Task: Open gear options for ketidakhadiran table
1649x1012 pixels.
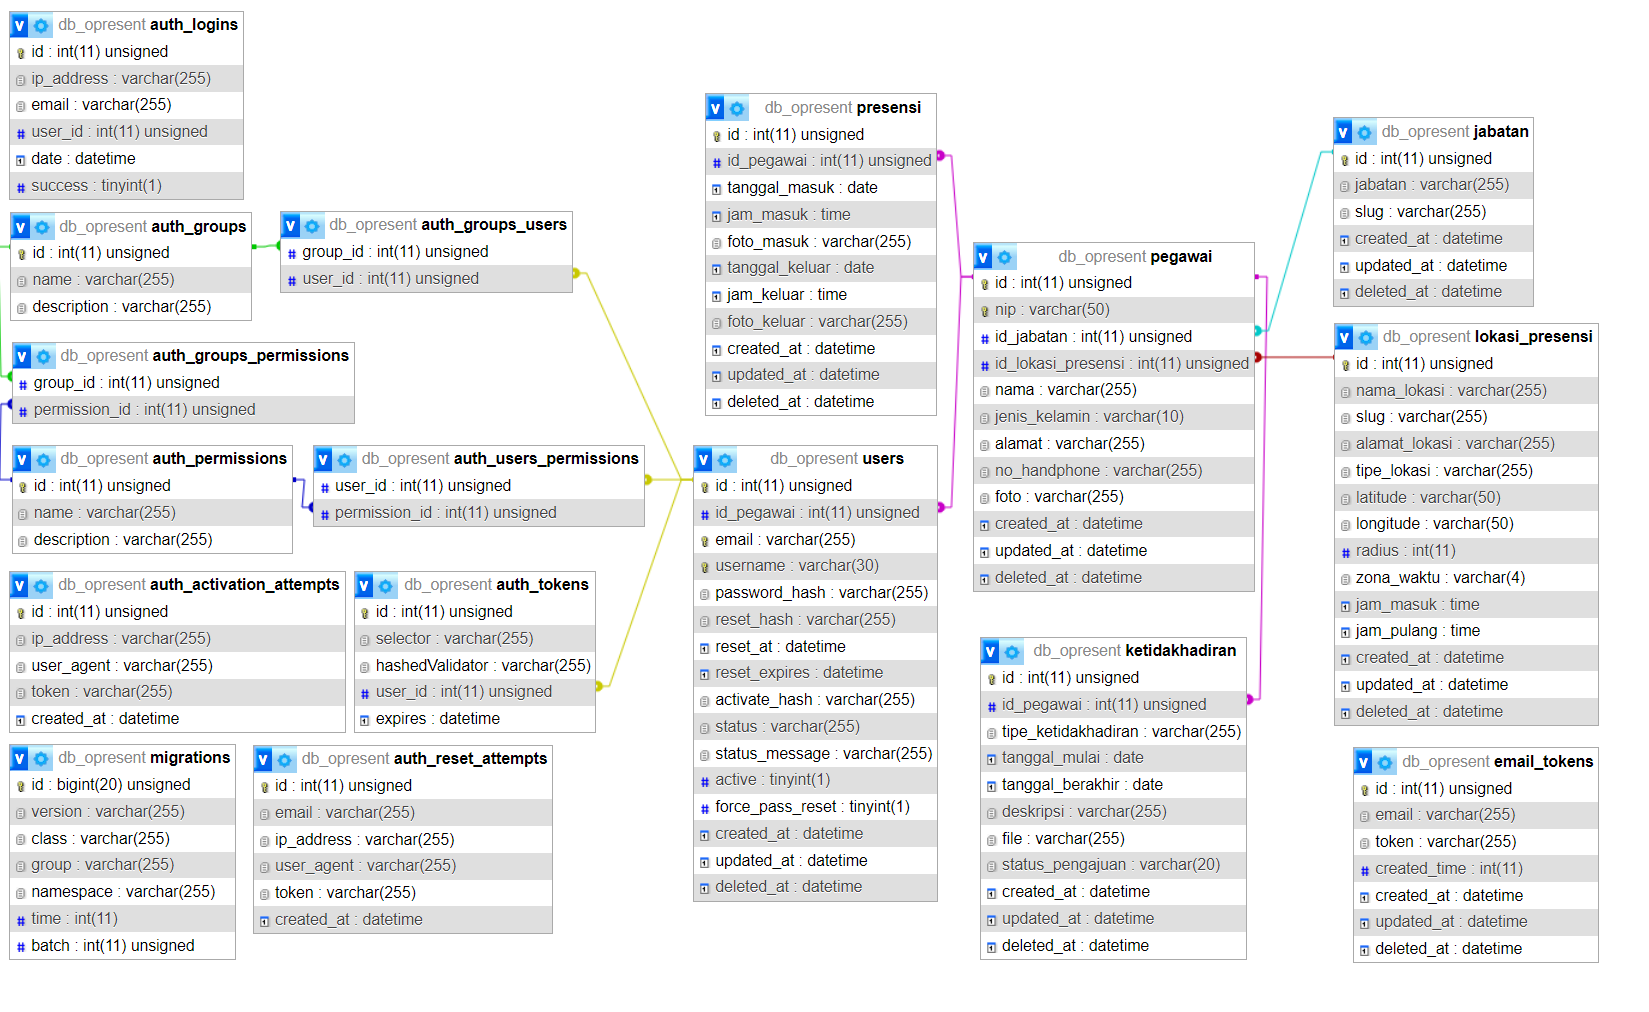Action: click(1012, 651)
